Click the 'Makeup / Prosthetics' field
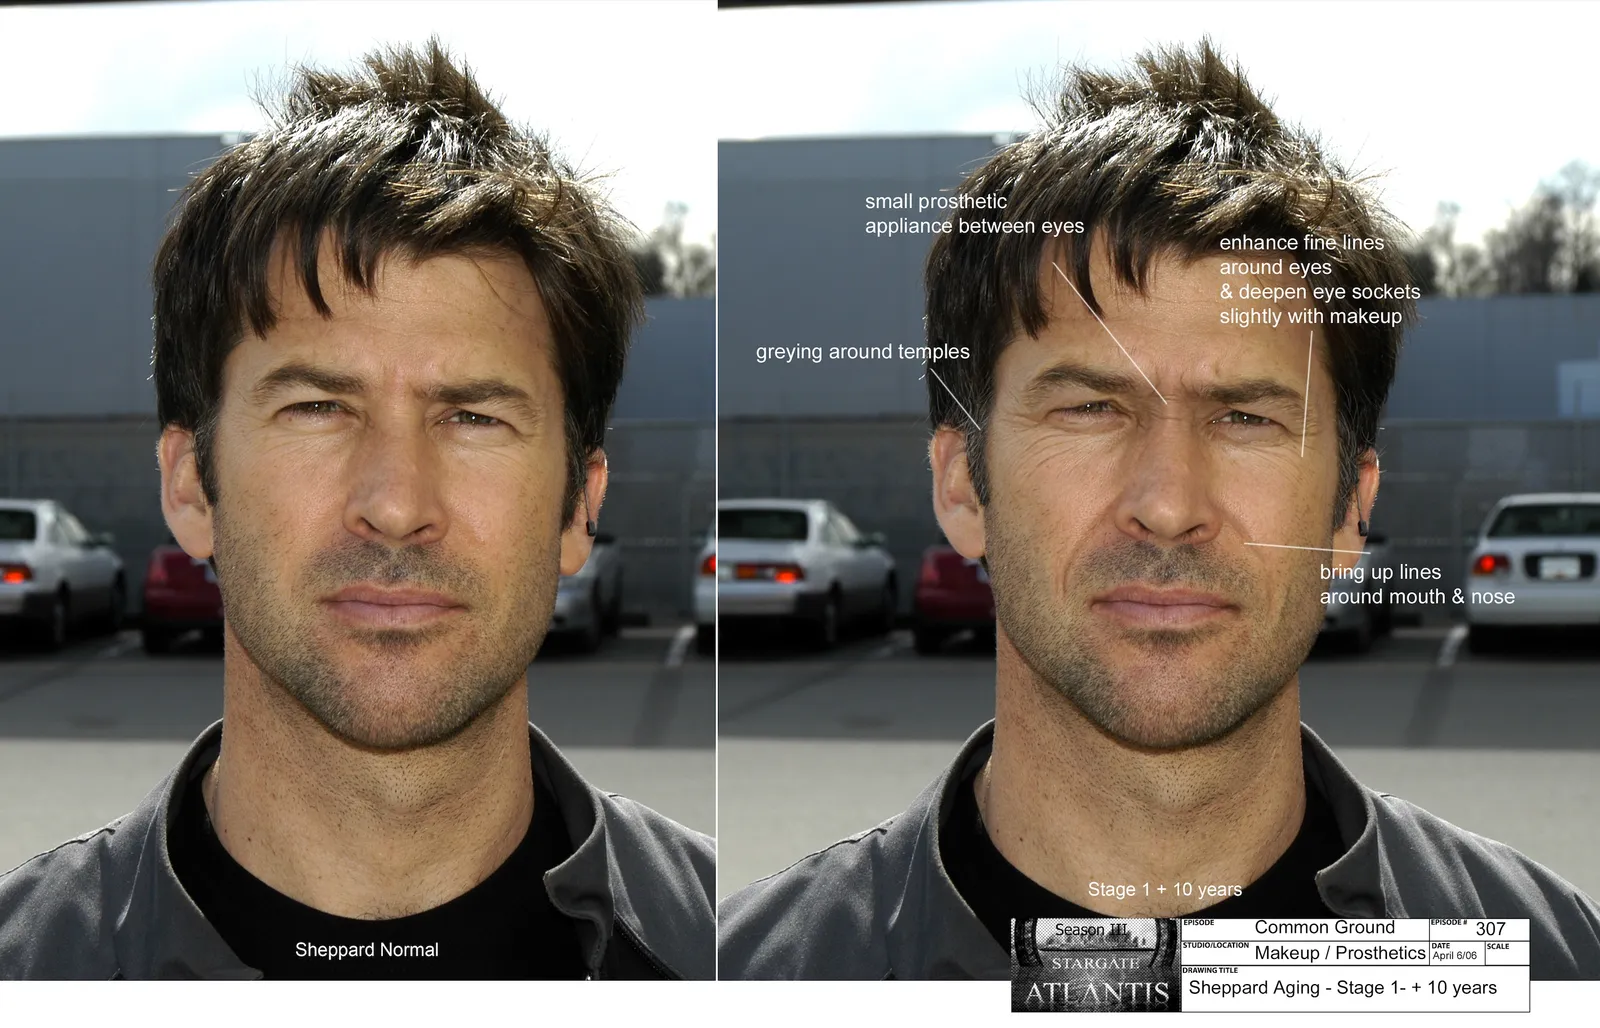Viewport: 1600px width, 1028px height. click(x=1339, y=953)
